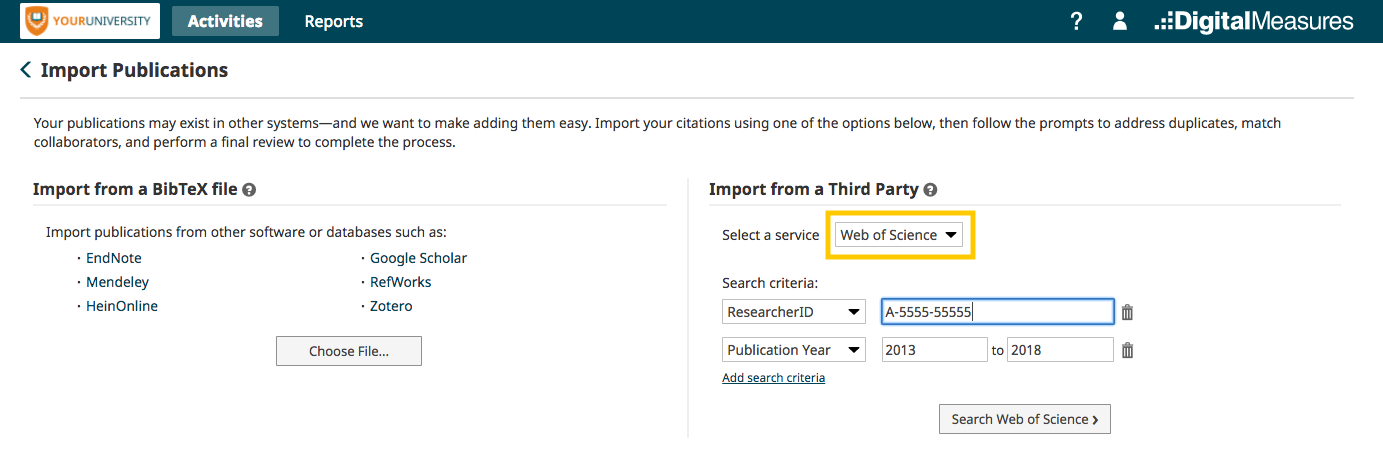The width and height of the screenshot is (1383, 474).
Task: Delete the Publication Year criteria row
Action: click(x=1127, y=350)
